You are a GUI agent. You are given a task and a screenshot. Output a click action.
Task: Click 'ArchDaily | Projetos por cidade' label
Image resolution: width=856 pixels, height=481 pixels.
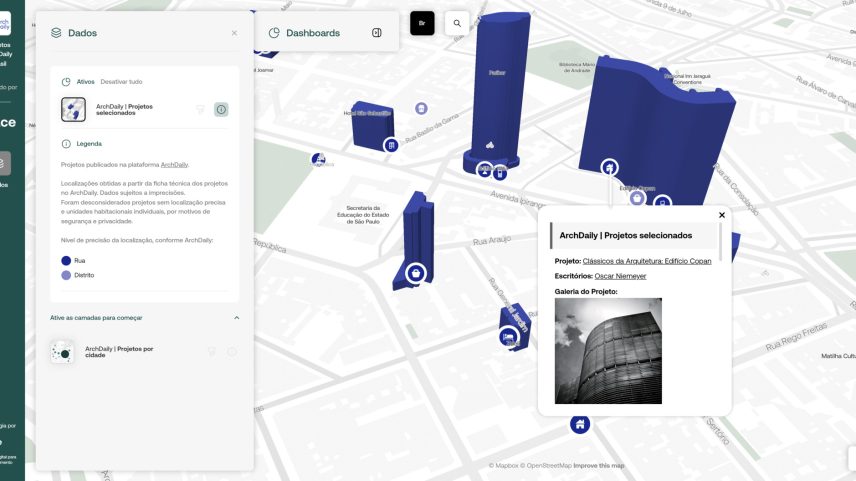point(119,352)
